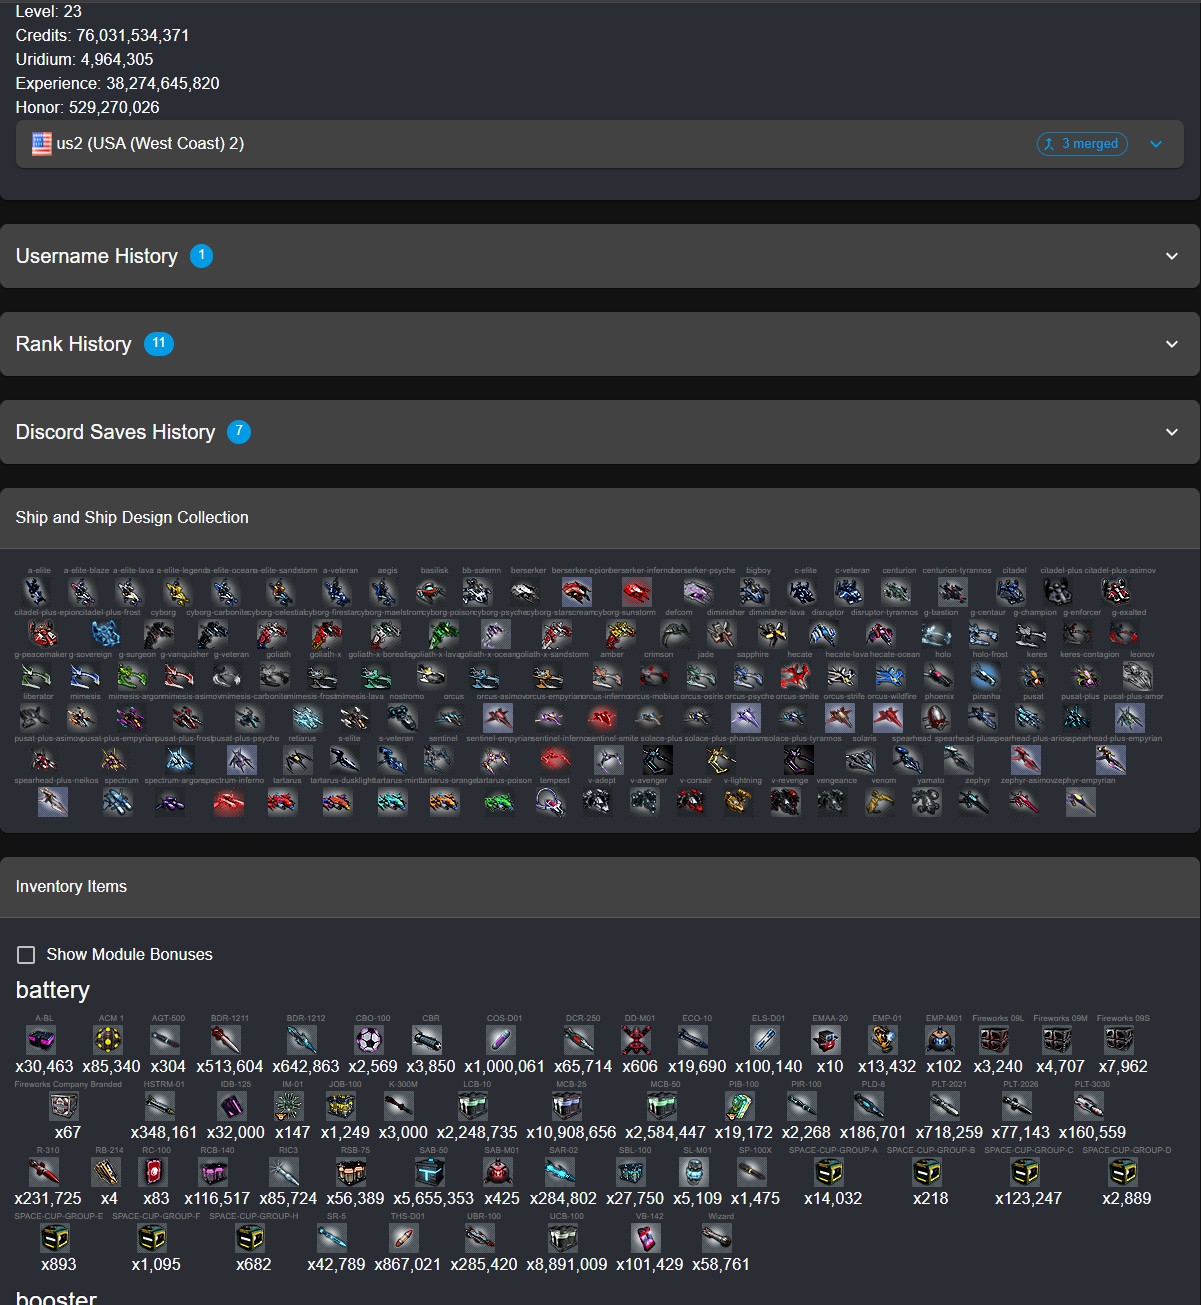Click the Honor: 529,270,026 line

[x=87, y=107]
